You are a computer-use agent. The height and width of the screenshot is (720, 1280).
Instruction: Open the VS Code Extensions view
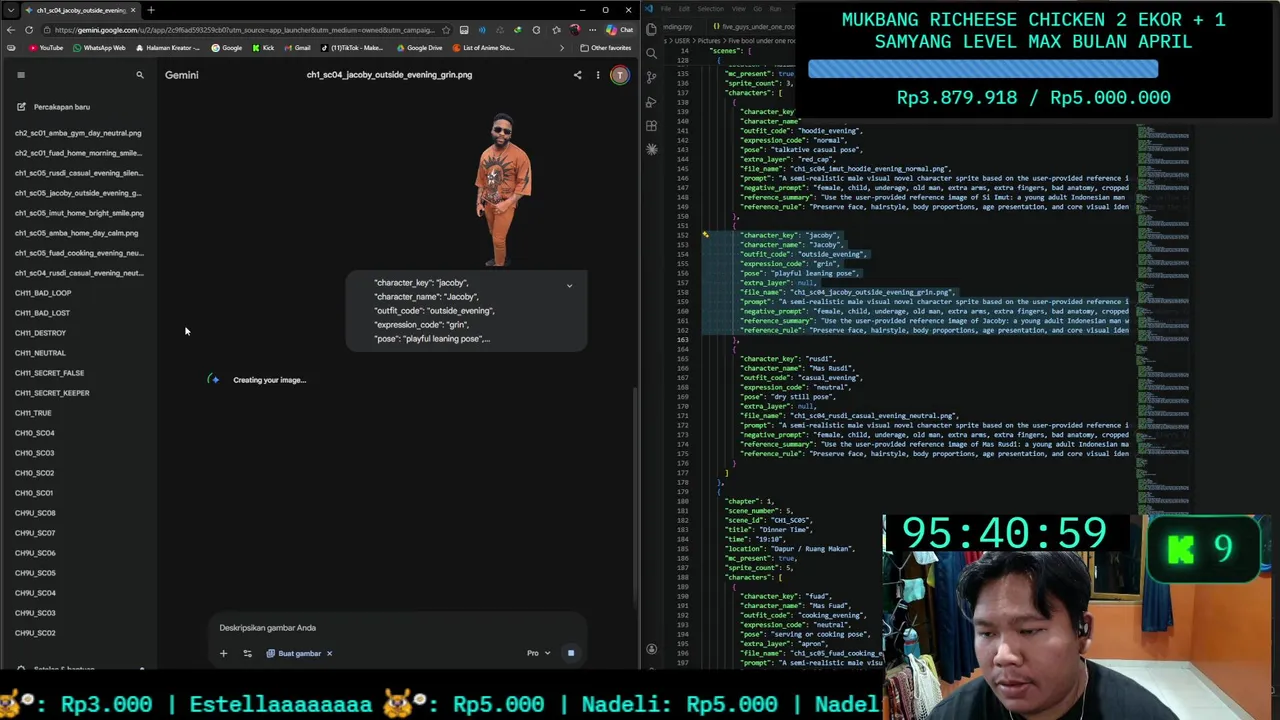pyautogui.click(x=652, y=126)
